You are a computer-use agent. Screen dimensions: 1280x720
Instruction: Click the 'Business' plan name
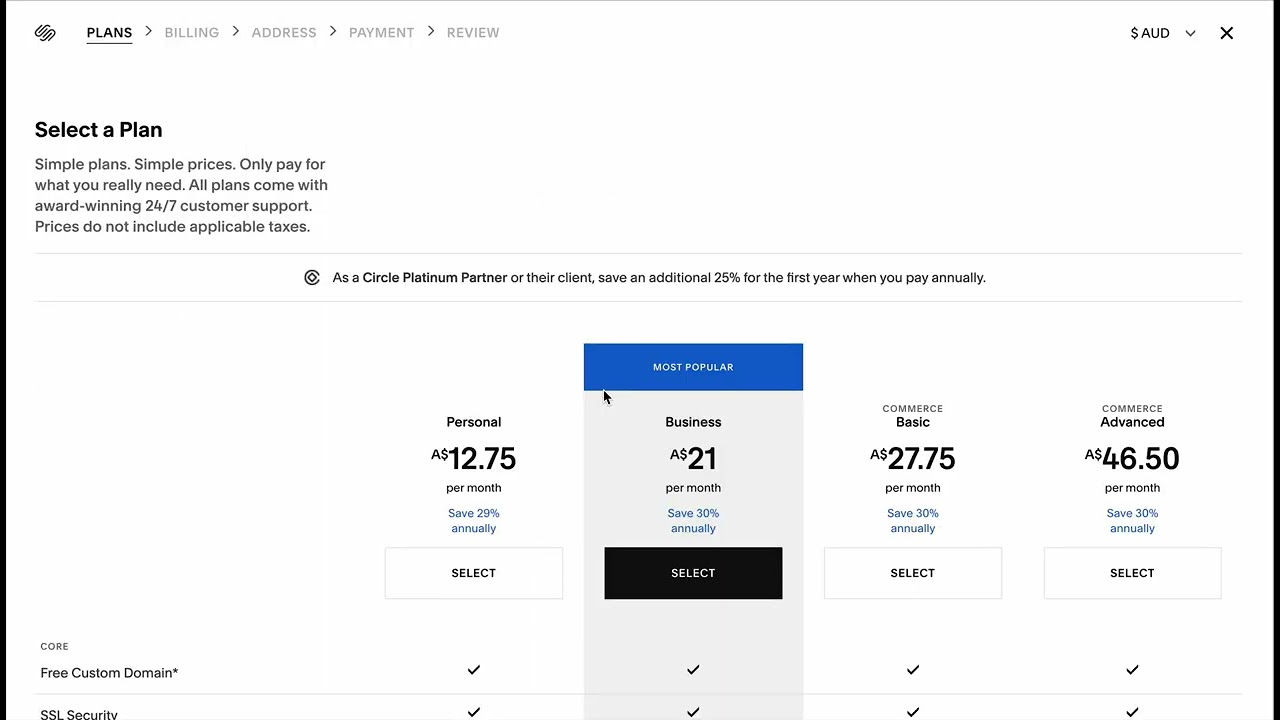pos(693,422)
